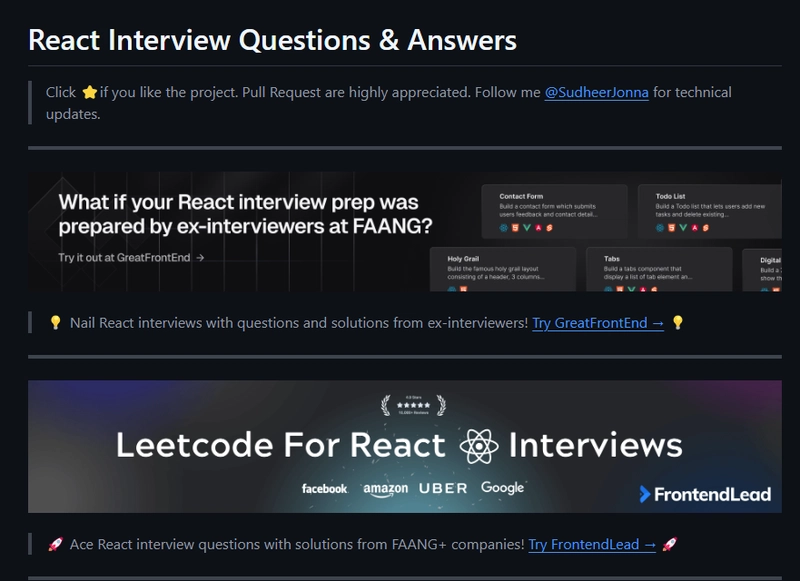The height and width of the screenshot is (581, 800).
Task: Follow the Try GreatFrontEnd link
Action: coord(598,323)
